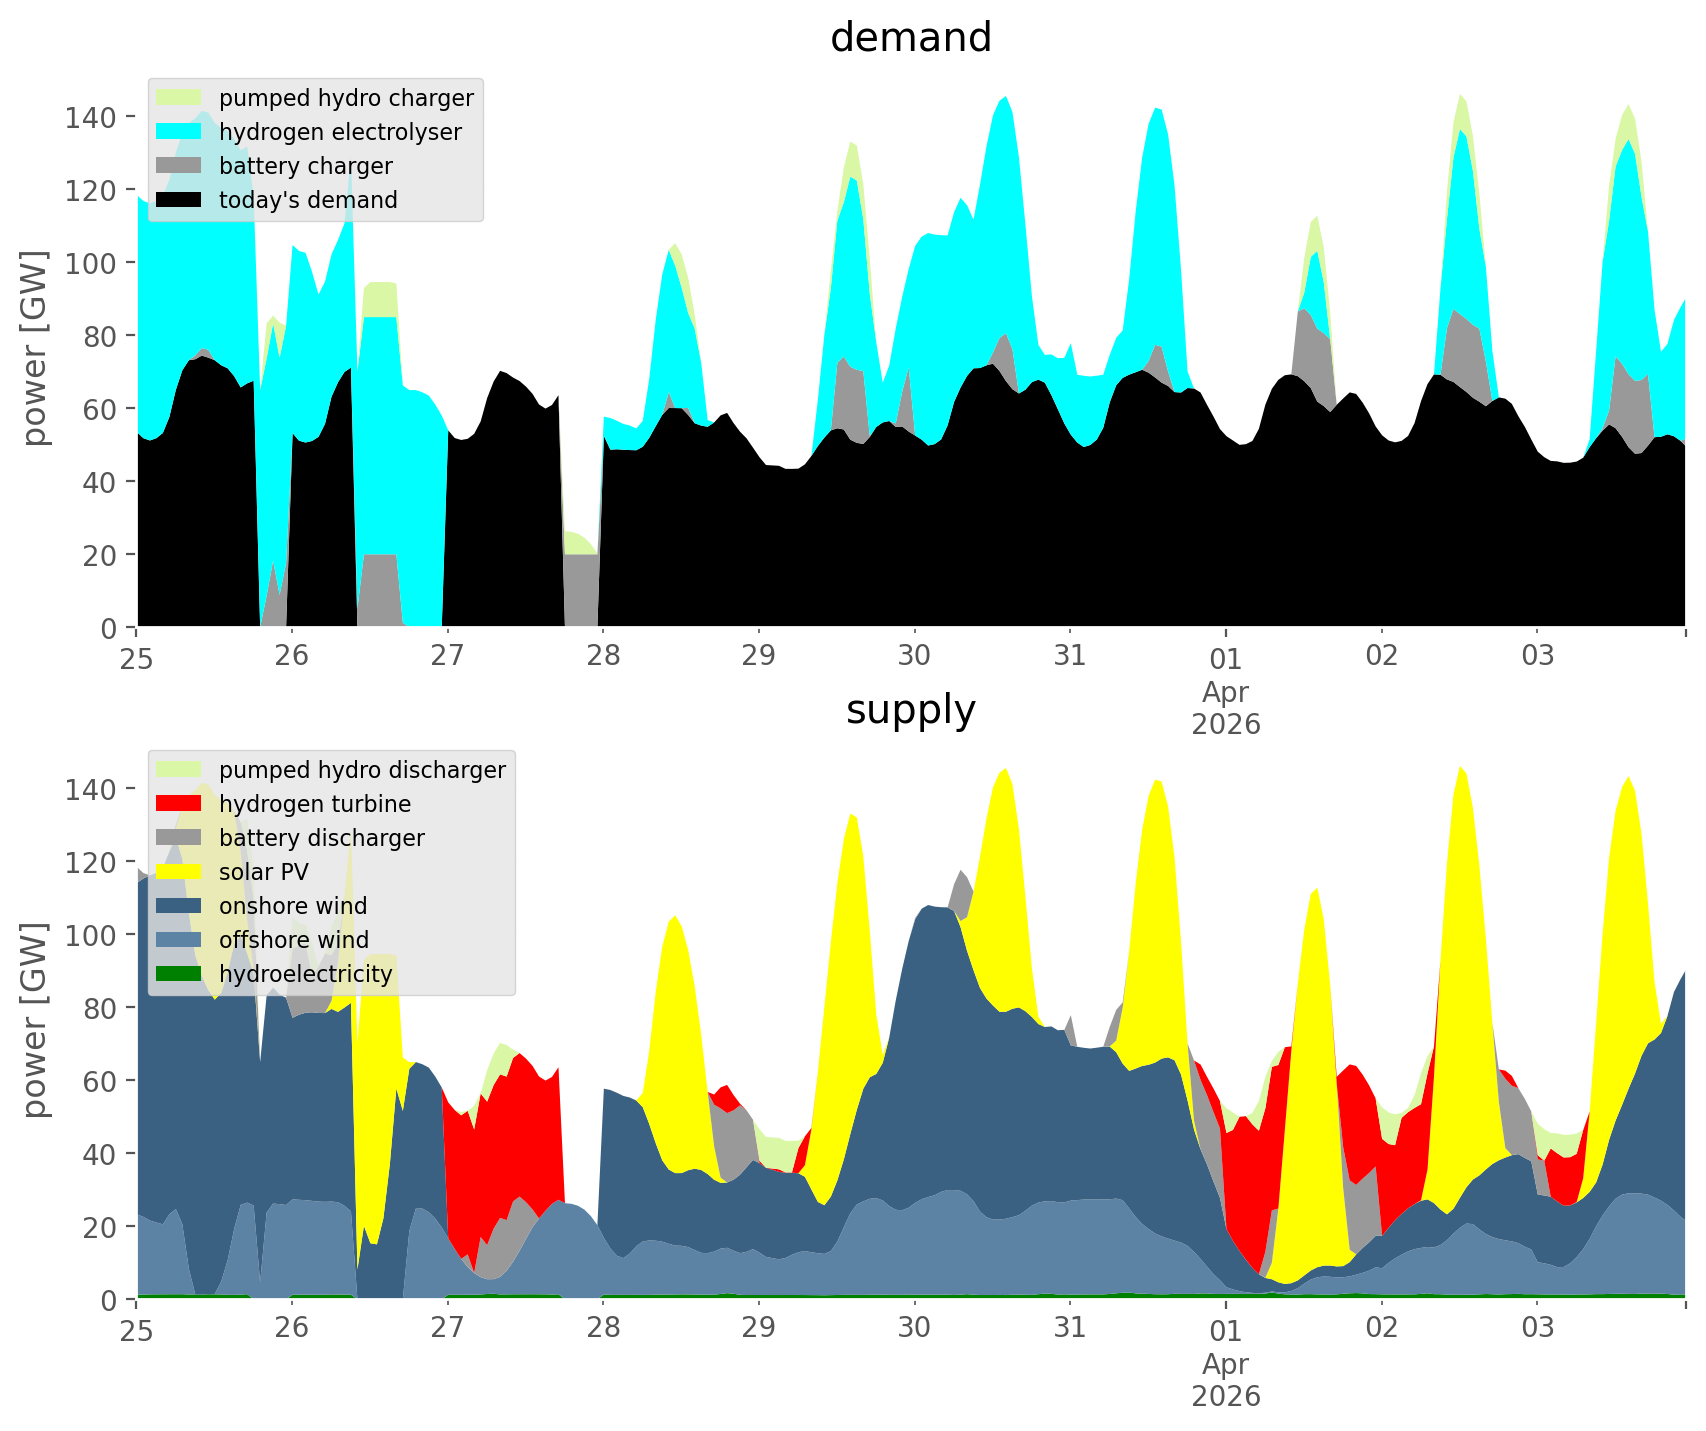1706x1431 pixels.
Task: Select the 'battery discharger' legend label
Action: 321,838
